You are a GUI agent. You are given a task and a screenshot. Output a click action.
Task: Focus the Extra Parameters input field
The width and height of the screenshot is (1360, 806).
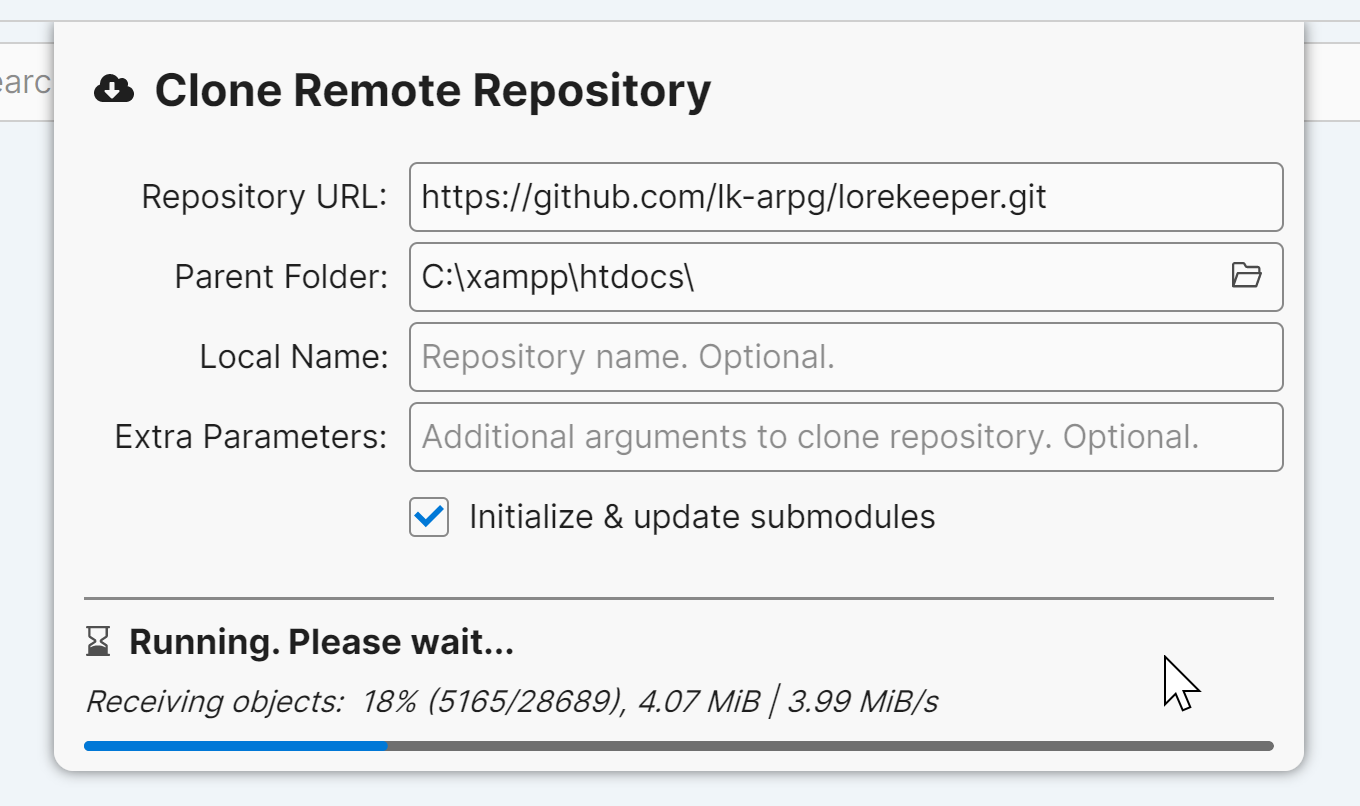pyautogui.click(x=845, y=437)
